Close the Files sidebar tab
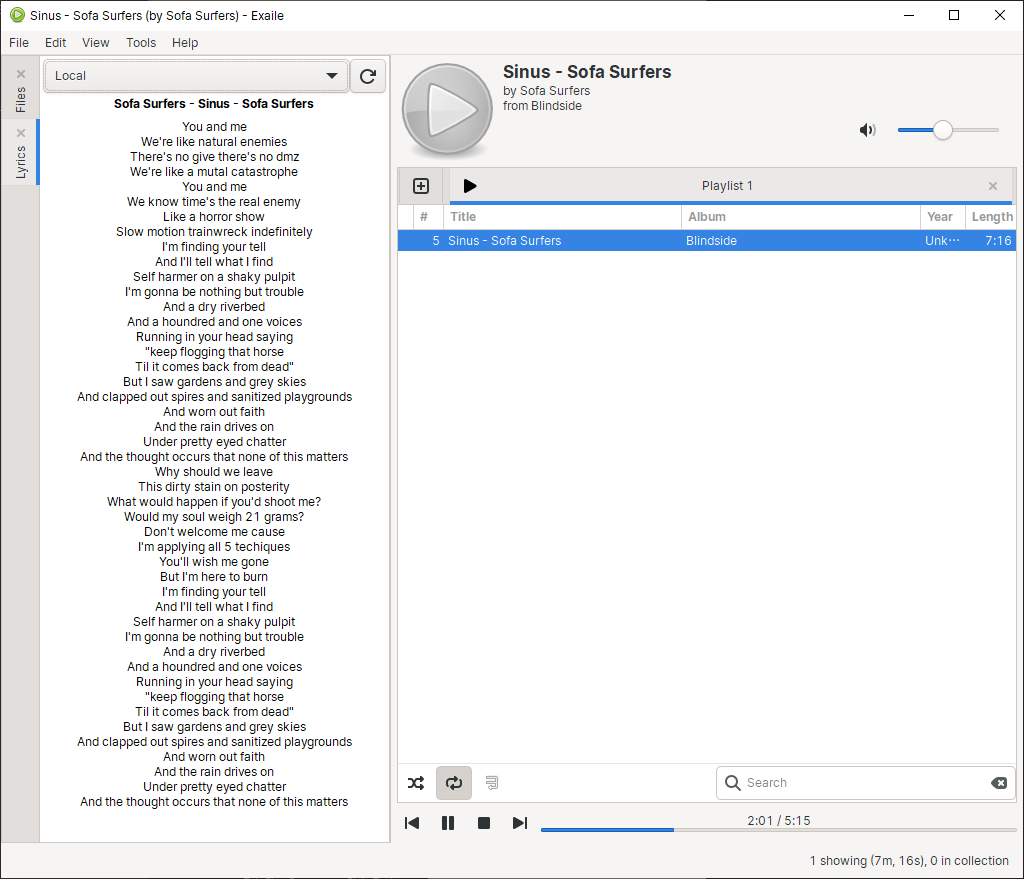The width and height of the screenshot is (1024, 879). (x=21, y=74)
